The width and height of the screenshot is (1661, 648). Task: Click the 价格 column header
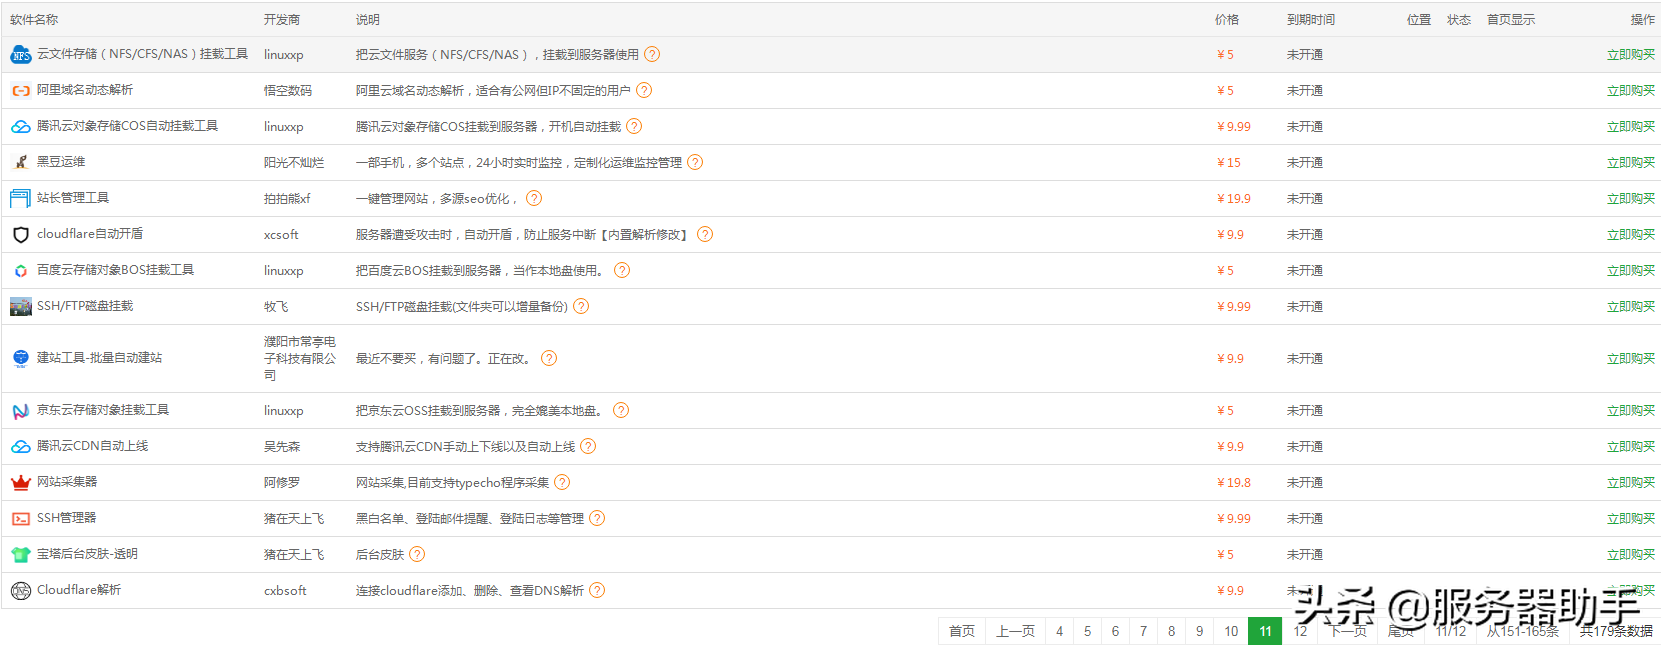1227,20
